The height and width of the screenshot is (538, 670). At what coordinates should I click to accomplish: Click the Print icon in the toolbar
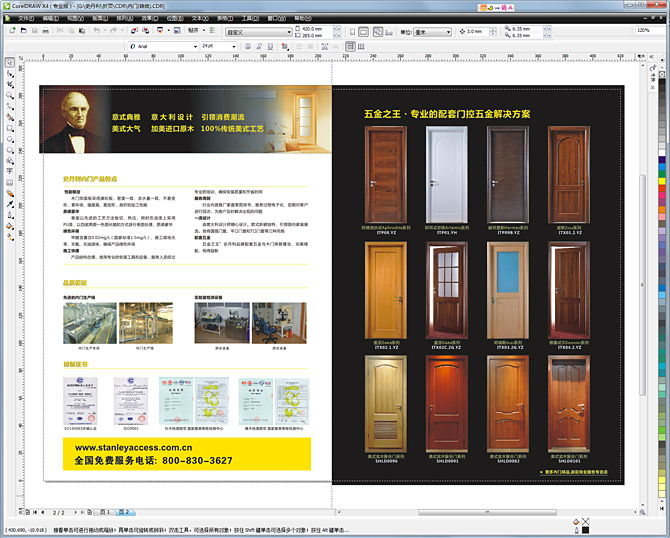click(45, 31)
